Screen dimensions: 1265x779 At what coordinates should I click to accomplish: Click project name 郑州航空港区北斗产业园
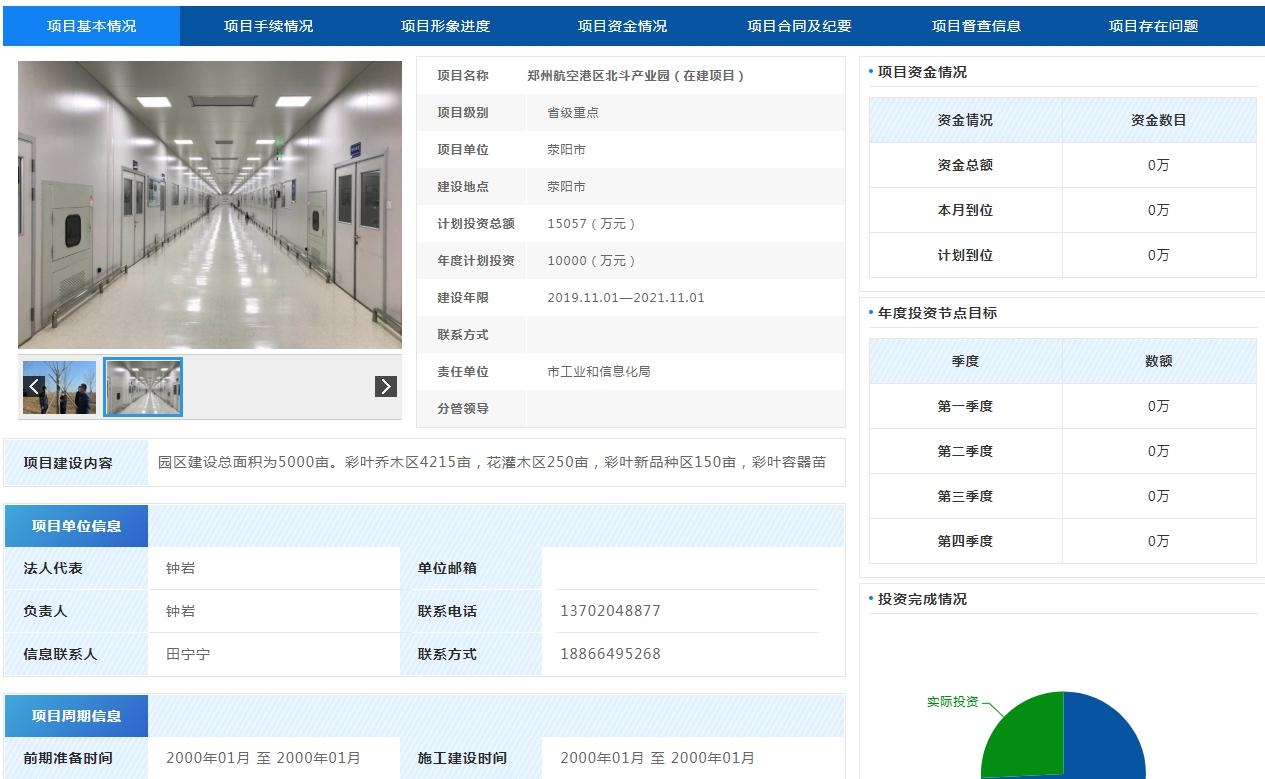pos(636,76)
